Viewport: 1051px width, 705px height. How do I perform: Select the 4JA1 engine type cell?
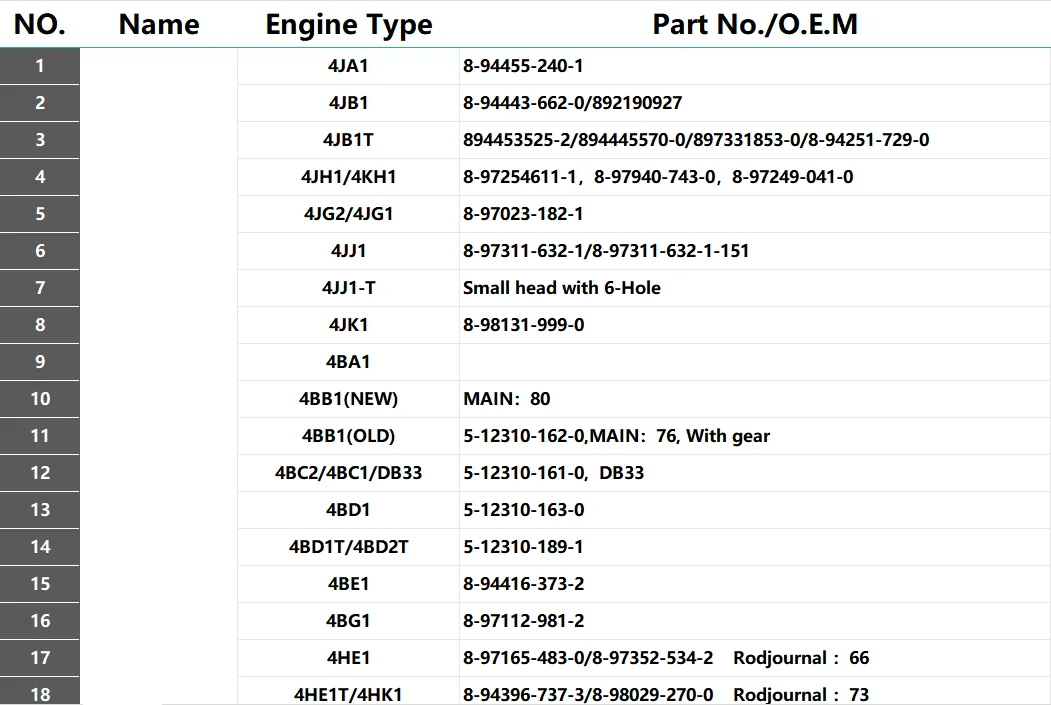pyautogui.click(x=347, y=66)
